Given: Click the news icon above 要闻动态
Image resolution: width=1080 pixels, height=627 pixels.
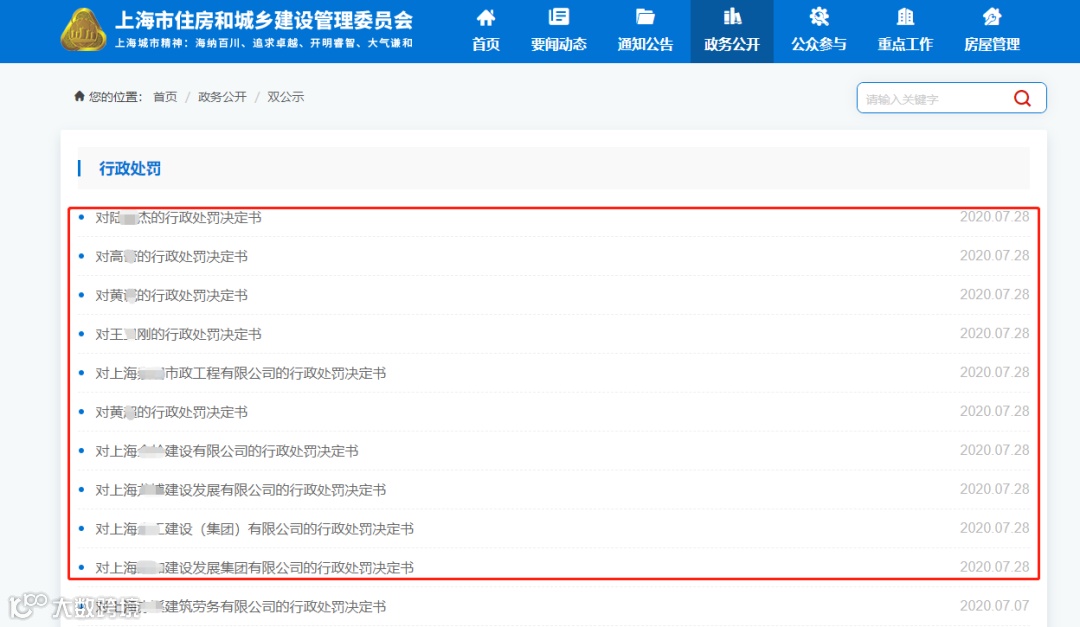Looking at the screenshot, I should click(x=559, y=17).
